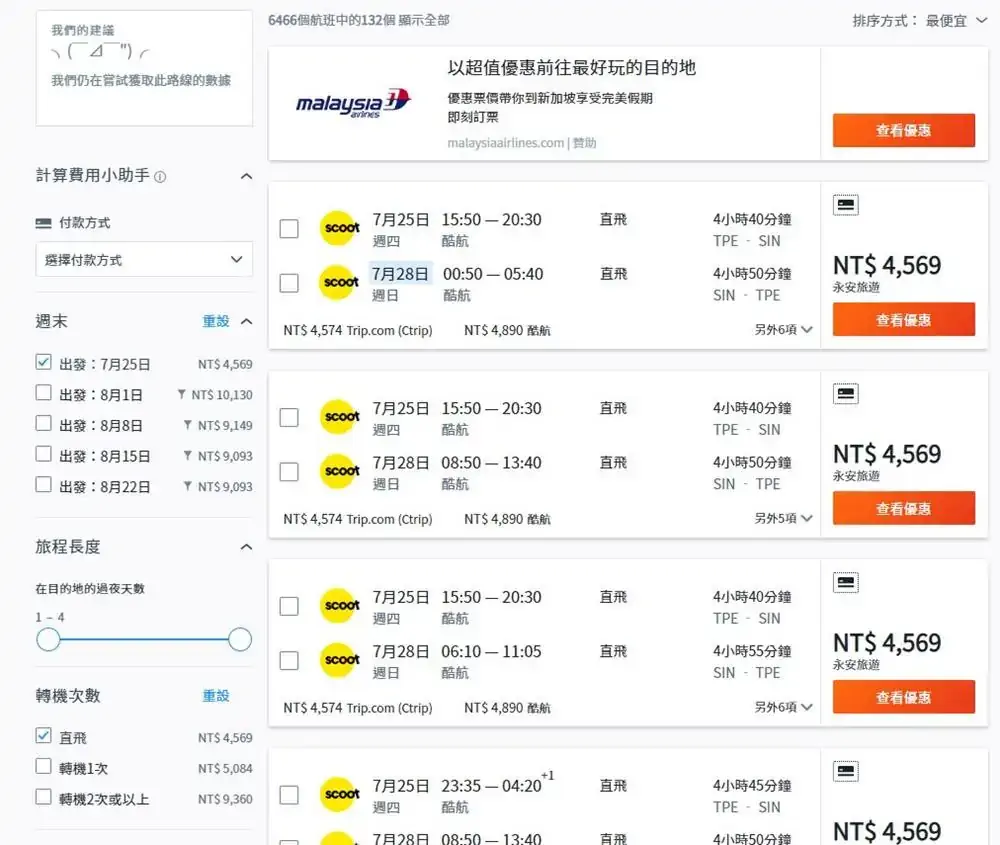Check 出發：8月22日 weekend option
The image size is (1000, 845).
[43, 485]
